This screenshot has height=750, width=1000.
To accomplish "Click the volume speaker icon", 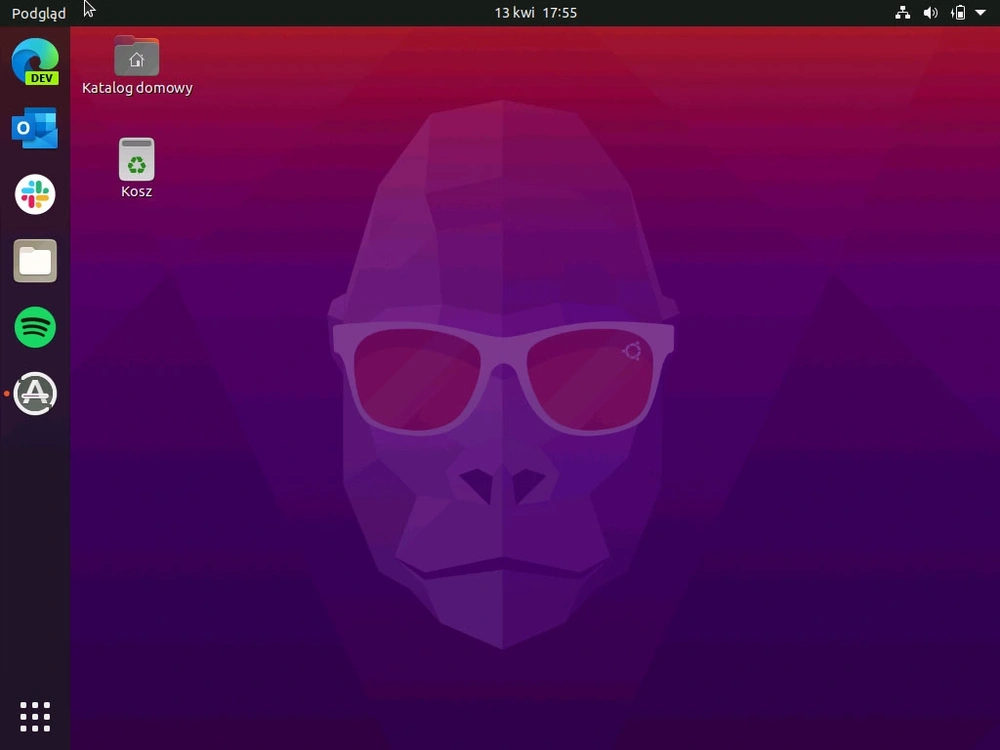I will (930, 13).
